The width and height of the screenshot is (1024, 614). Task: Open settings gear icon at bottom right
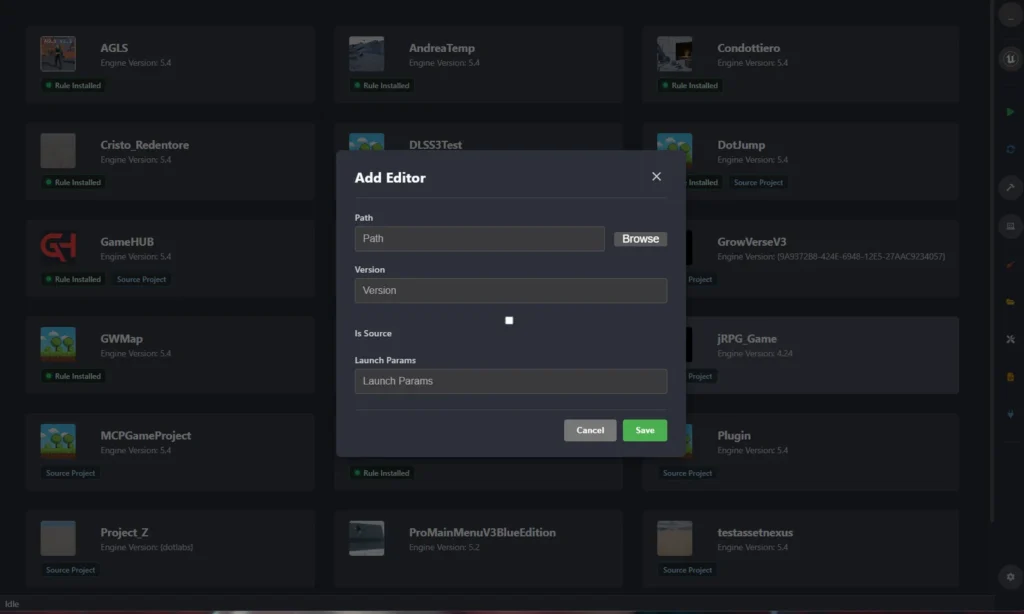pyautogui.click(x=1009, y=577)
